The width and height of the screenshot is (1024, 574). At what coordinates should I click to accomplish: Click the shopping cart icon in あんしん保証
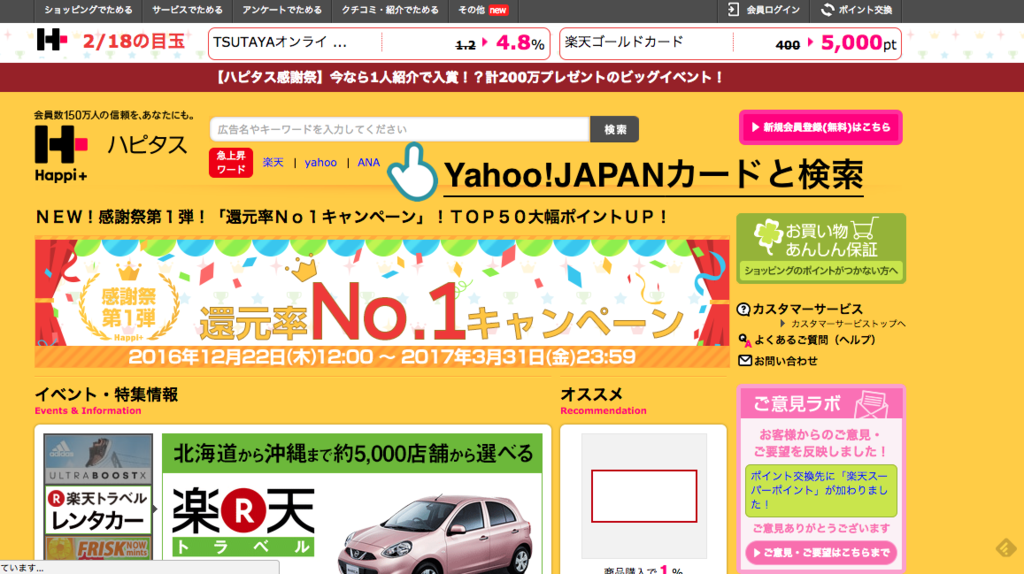point(864,229)
